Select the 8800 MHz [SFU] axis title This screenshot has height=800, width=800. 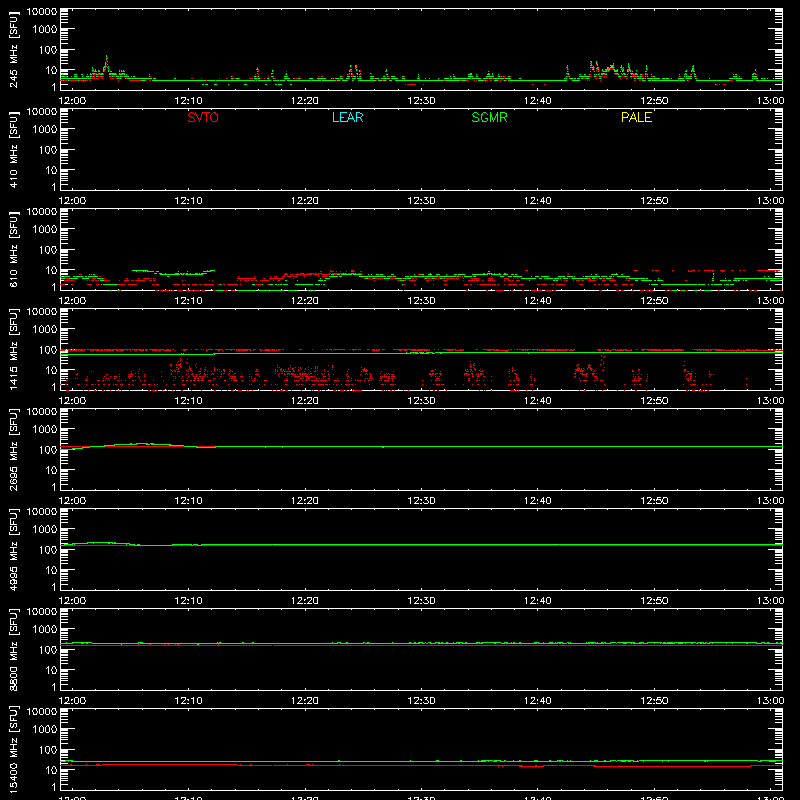click(x=13, y=650)
